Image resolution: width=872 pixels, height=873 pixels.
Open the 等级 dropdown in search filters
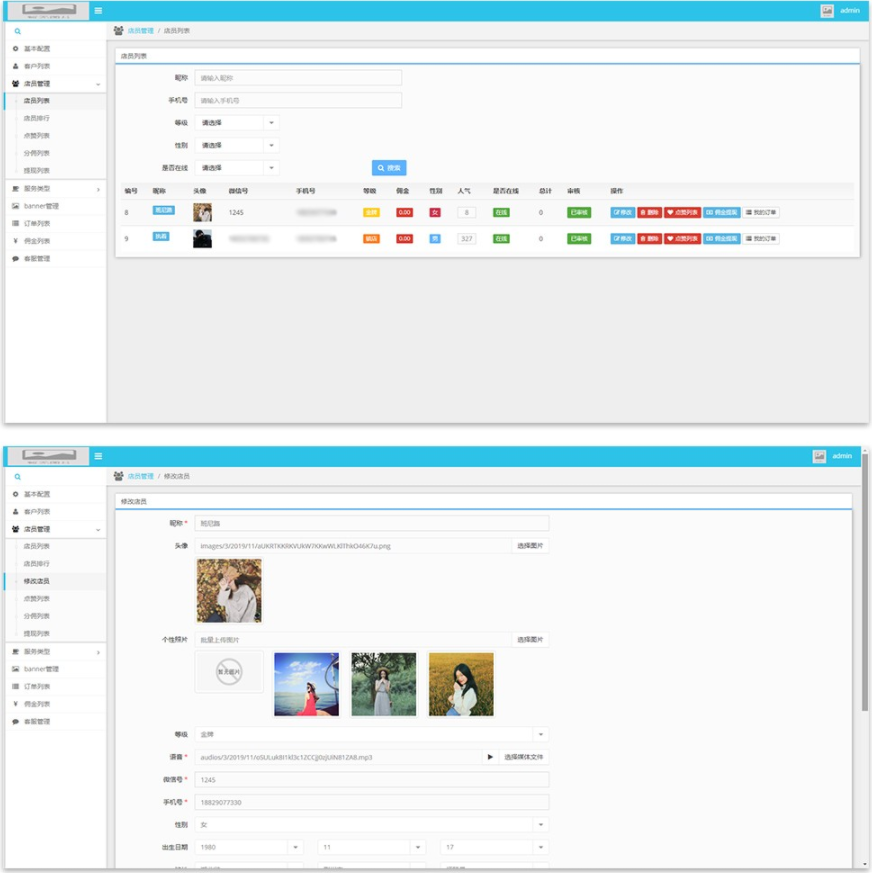236,123
